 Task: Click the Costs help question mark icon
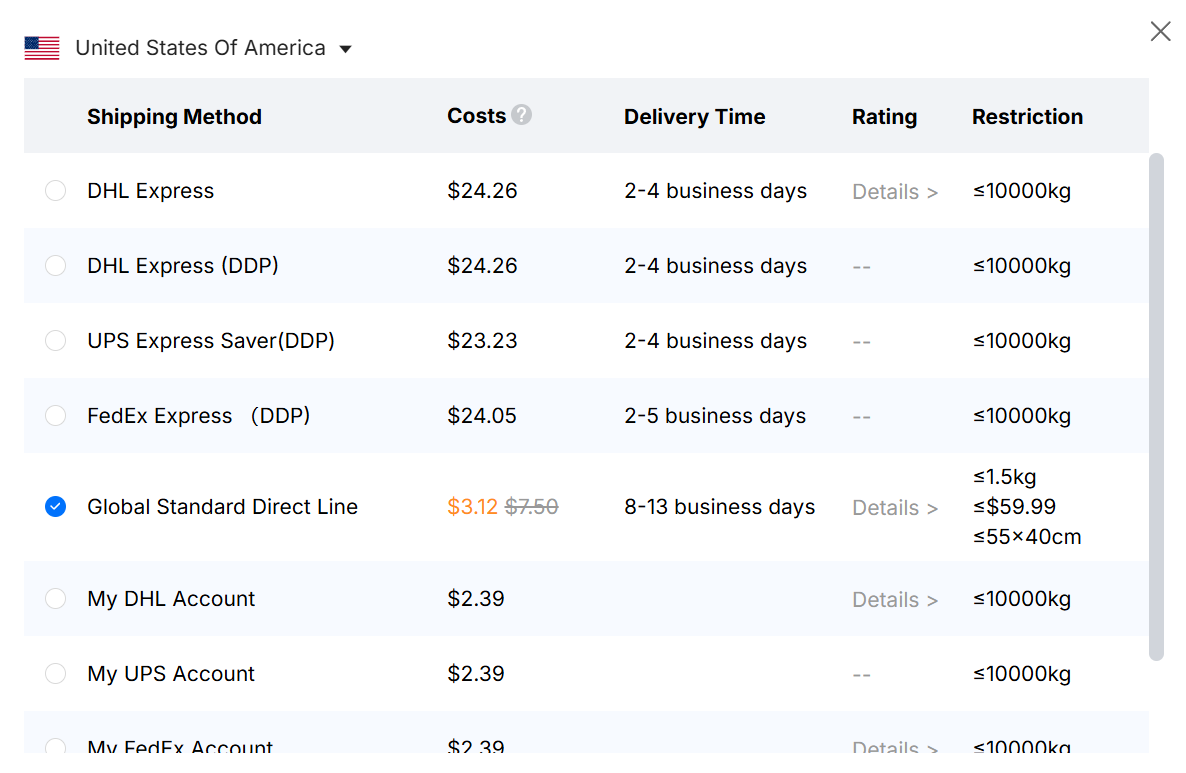click(x=521, y=115)
